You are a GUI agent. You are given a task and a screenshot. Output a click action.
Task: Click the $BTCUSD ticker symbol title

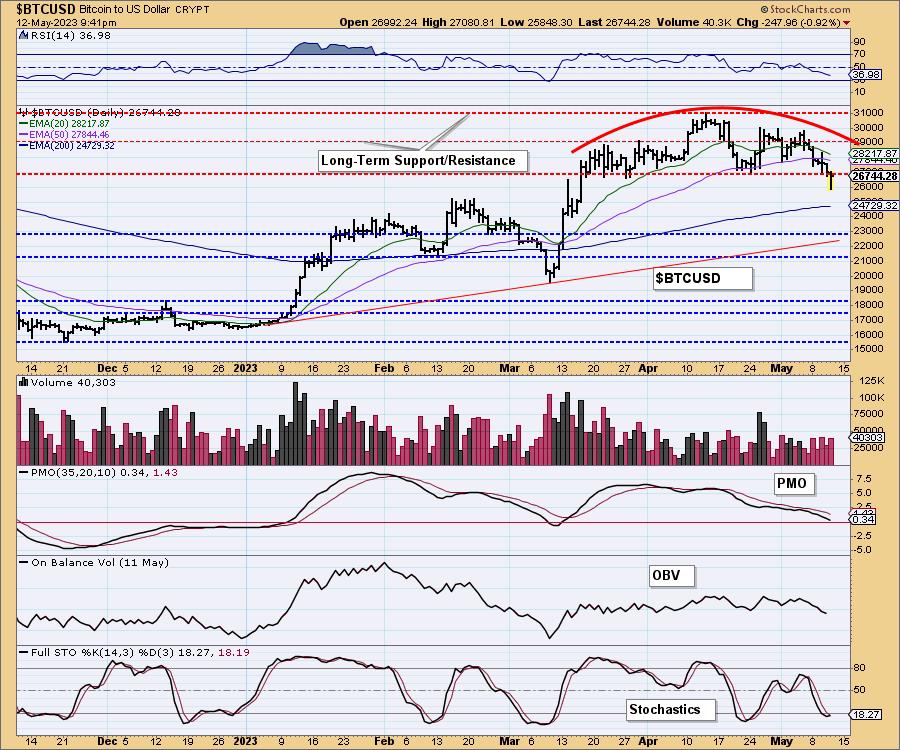pyautogui.click(x=45, y=9)
